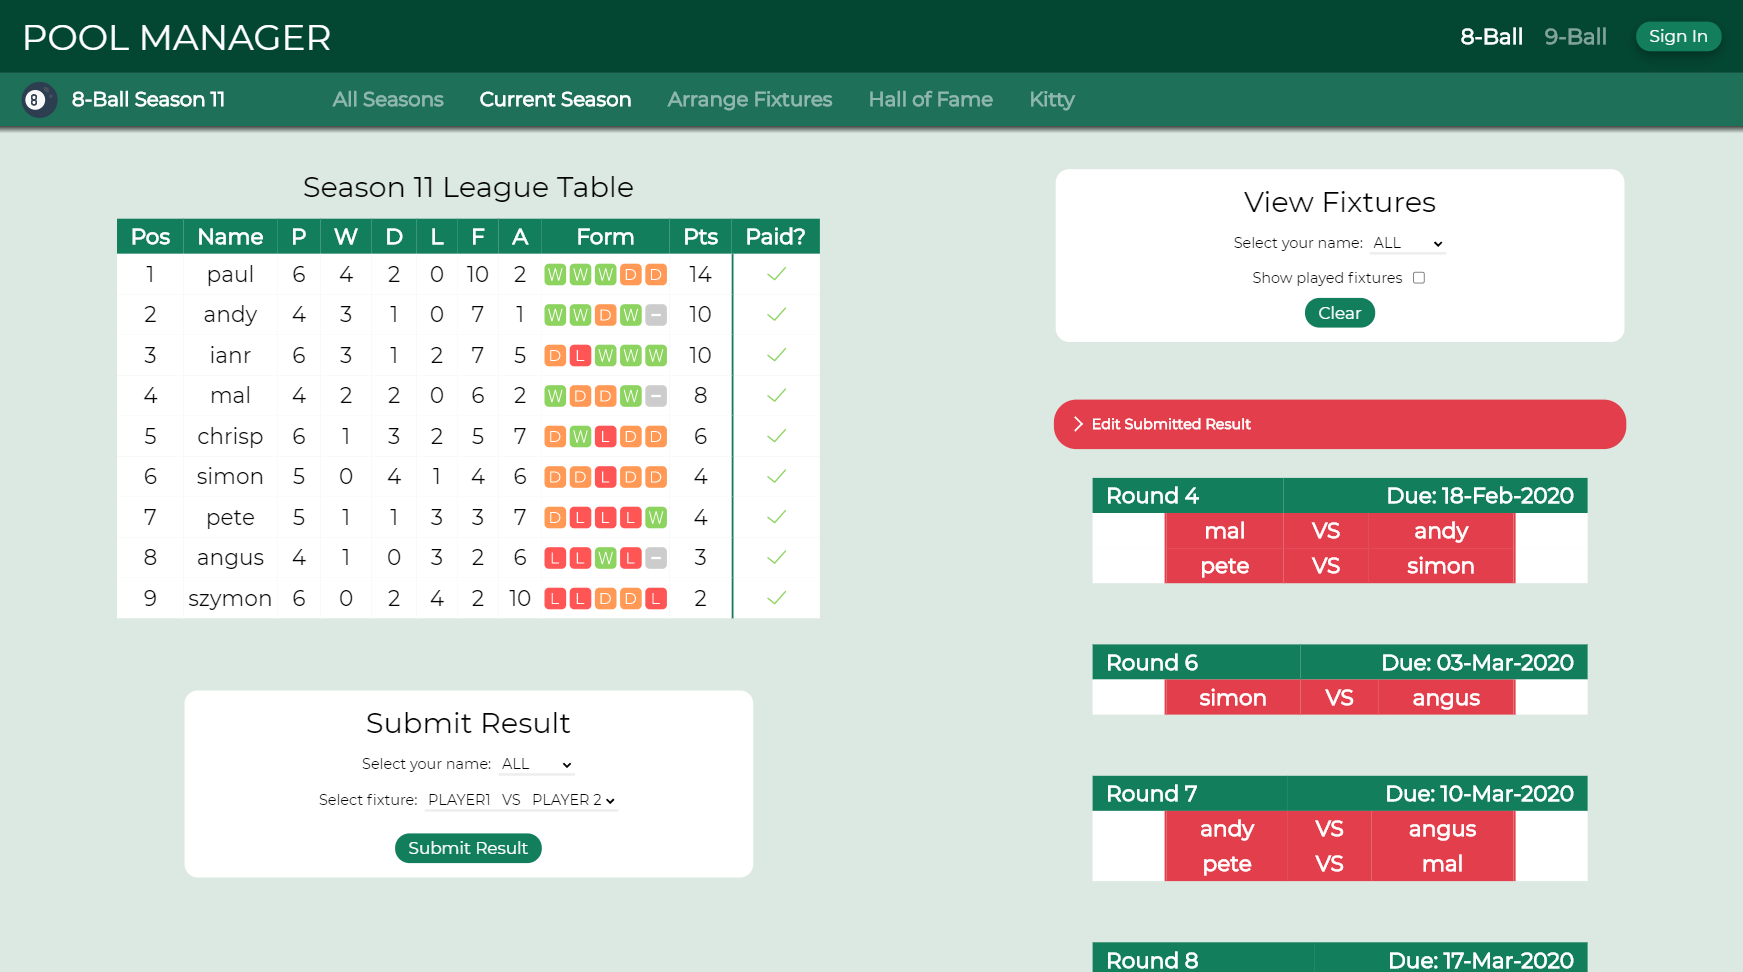
Task: Open Arrange Fixtures tab
Action: point(750,100)
